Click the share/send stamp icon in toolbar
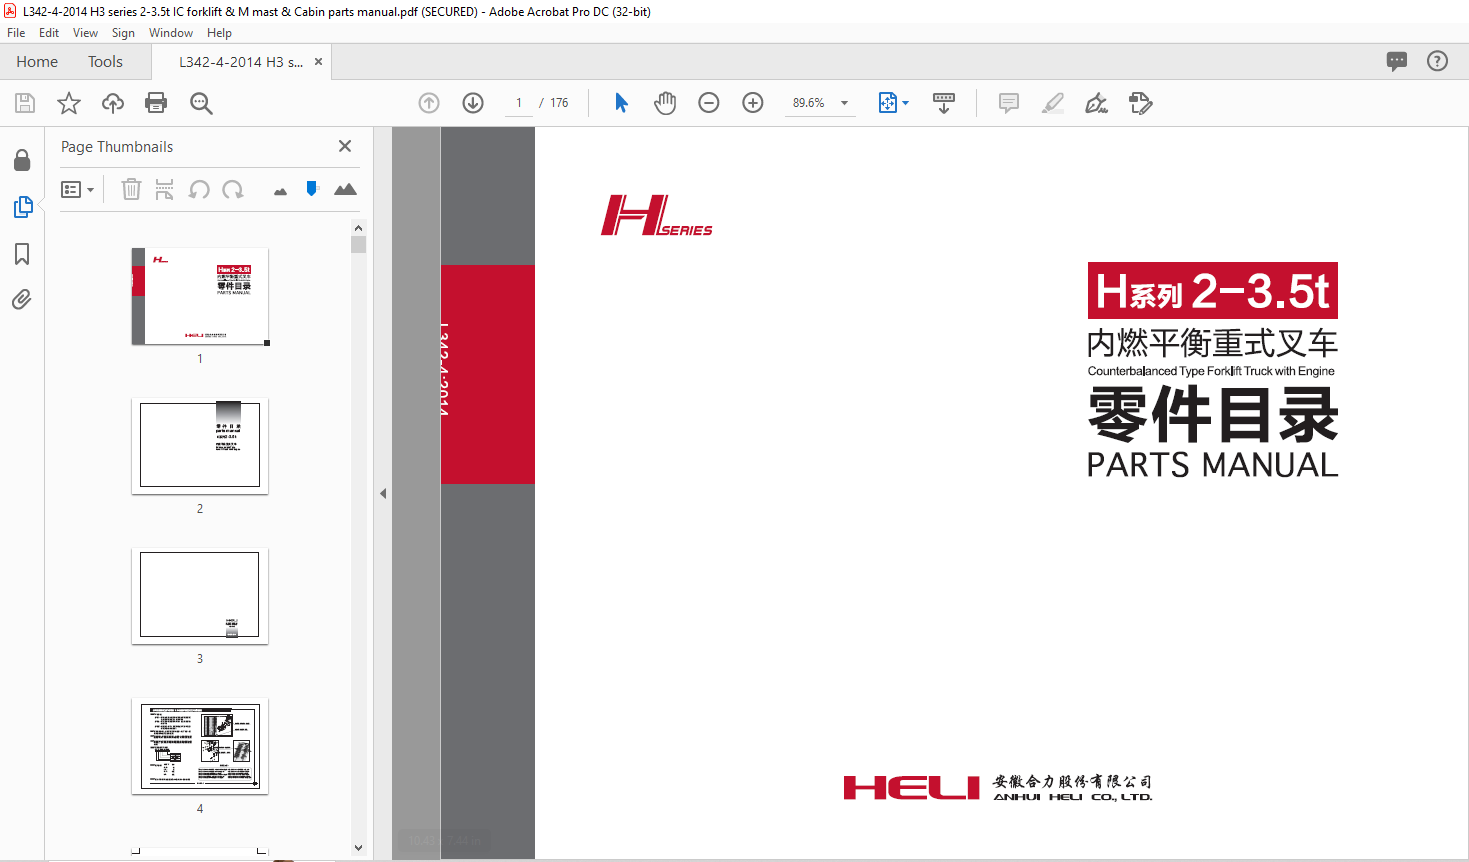 click(1140, 103)
